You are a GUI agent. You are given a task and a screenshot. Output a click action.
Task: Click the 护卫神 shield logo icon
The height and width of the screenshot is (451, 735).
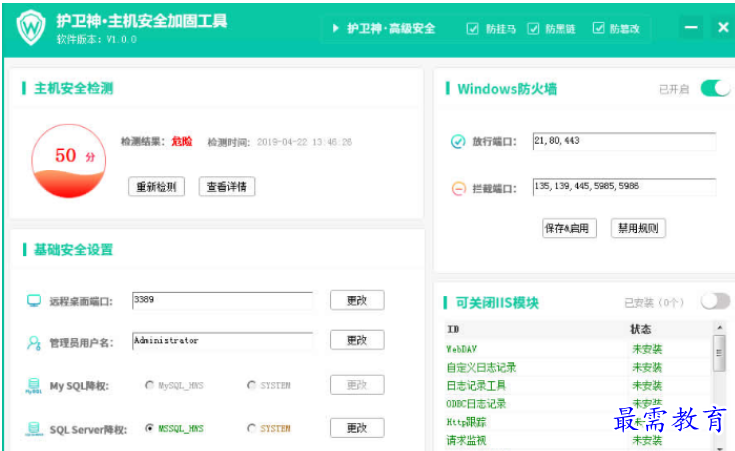[31, 28]
